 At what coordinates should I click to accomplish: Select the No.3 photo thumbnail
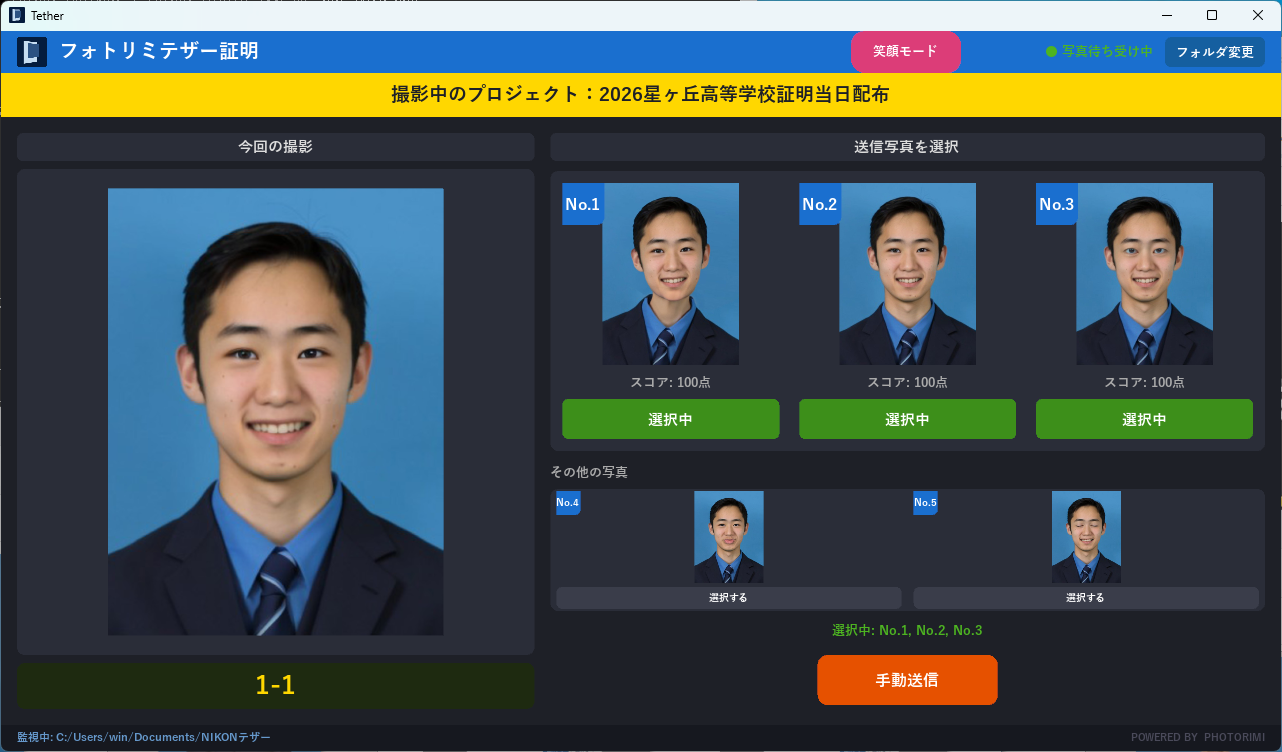click(1144, 274)
